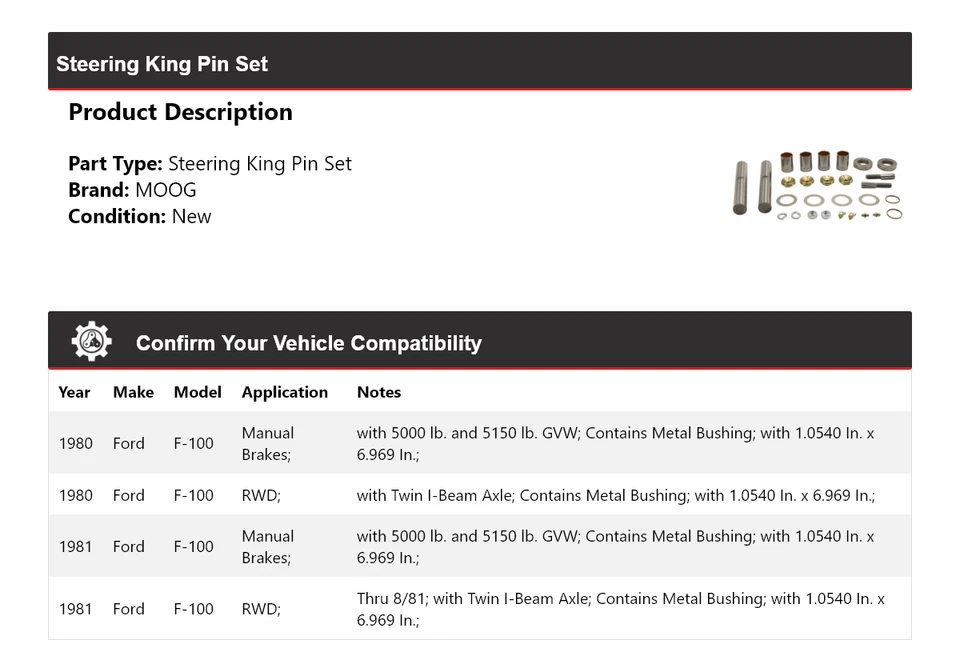Select the Notes column header
This screenshot has width=960, height=672.
coord(378,392)
